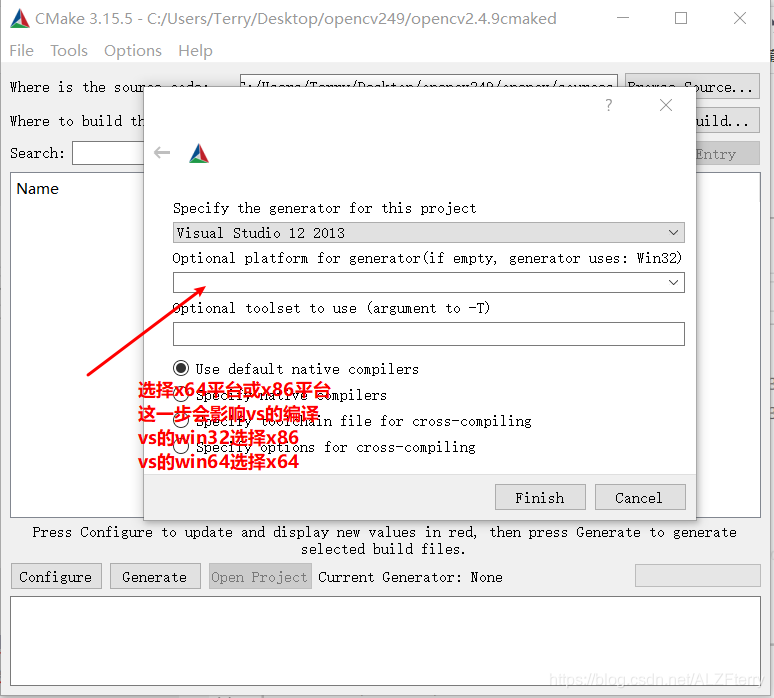The width and height of the screenshot is (774, 698).
Task: Click the Generate button
Action: point(155,576)
